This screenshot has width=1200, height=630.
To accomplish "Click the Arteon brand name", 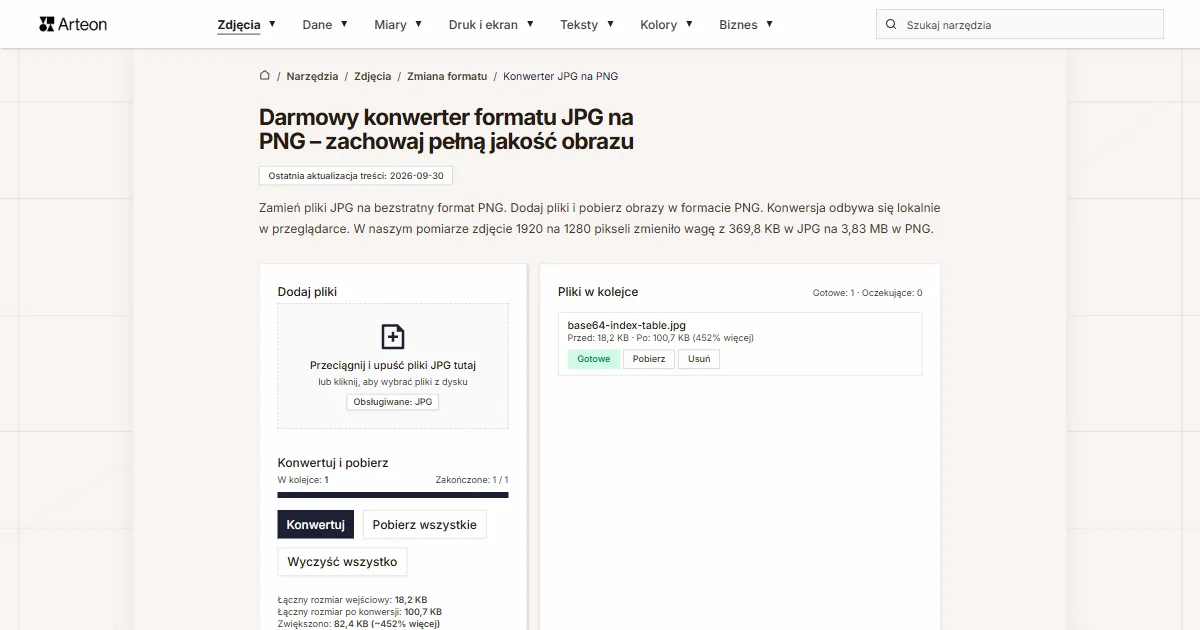I will point(83,24).
